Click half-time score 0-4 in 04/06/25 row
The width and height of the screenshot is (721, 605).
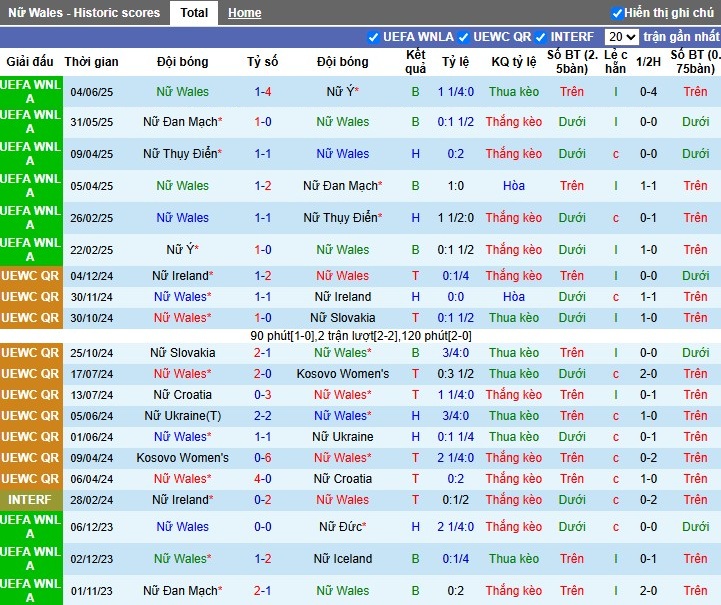click(x=648, y=92)
